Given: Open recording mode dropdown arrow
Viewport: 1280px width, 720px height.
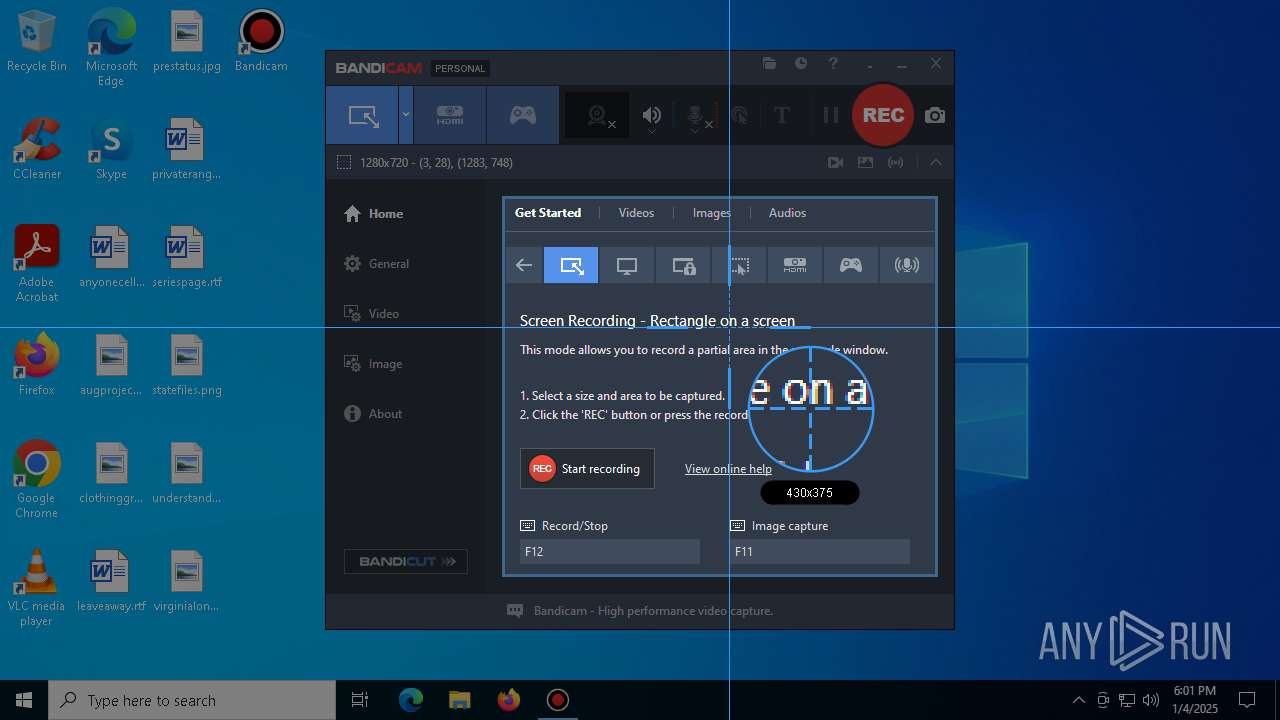Looking at the screenshot, I should [405, 115].
